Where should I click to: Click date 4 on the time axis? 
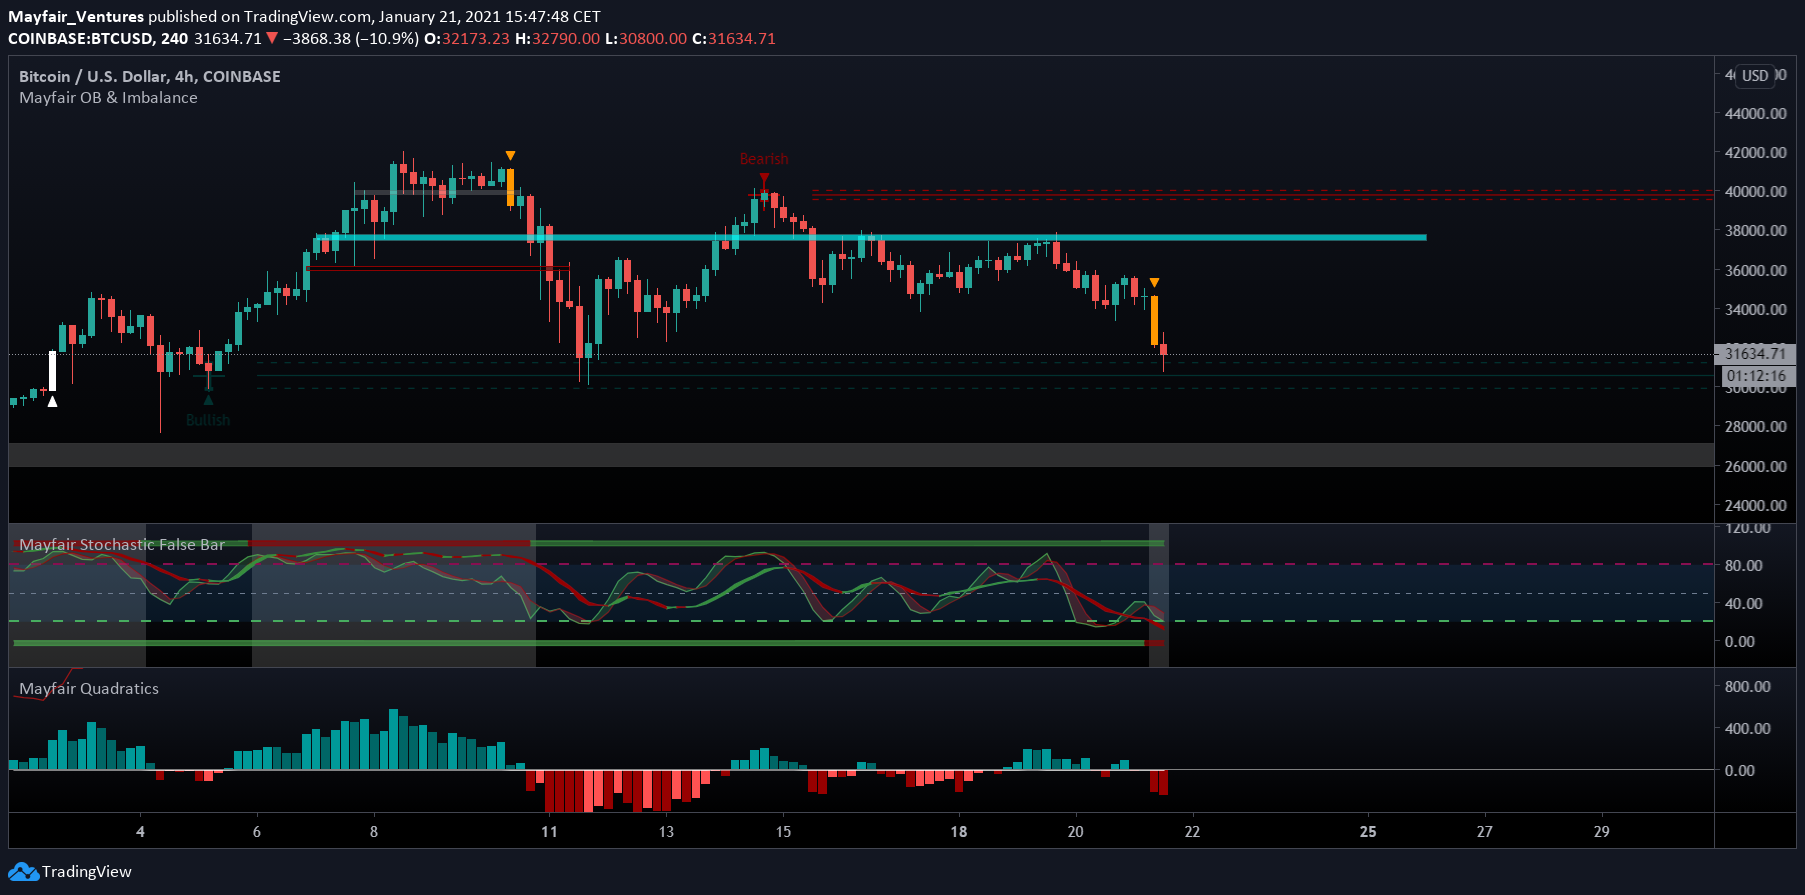pos(140,831)
